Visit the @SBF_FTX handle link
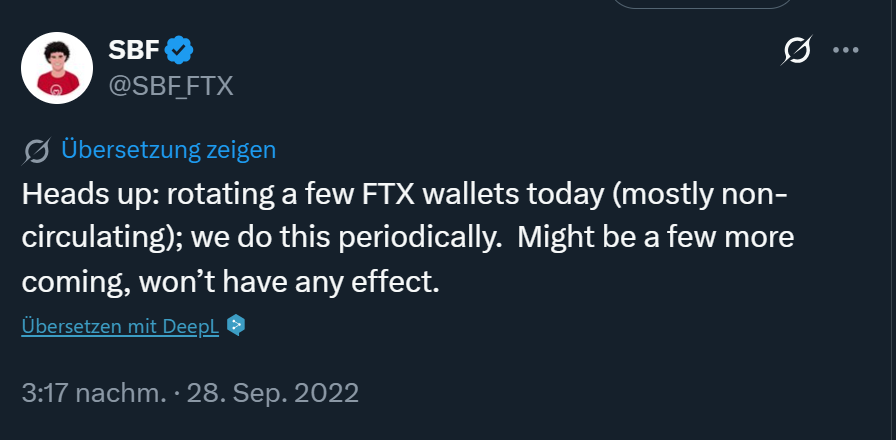Viewport: 896px width, 440px height. [170, 86]
